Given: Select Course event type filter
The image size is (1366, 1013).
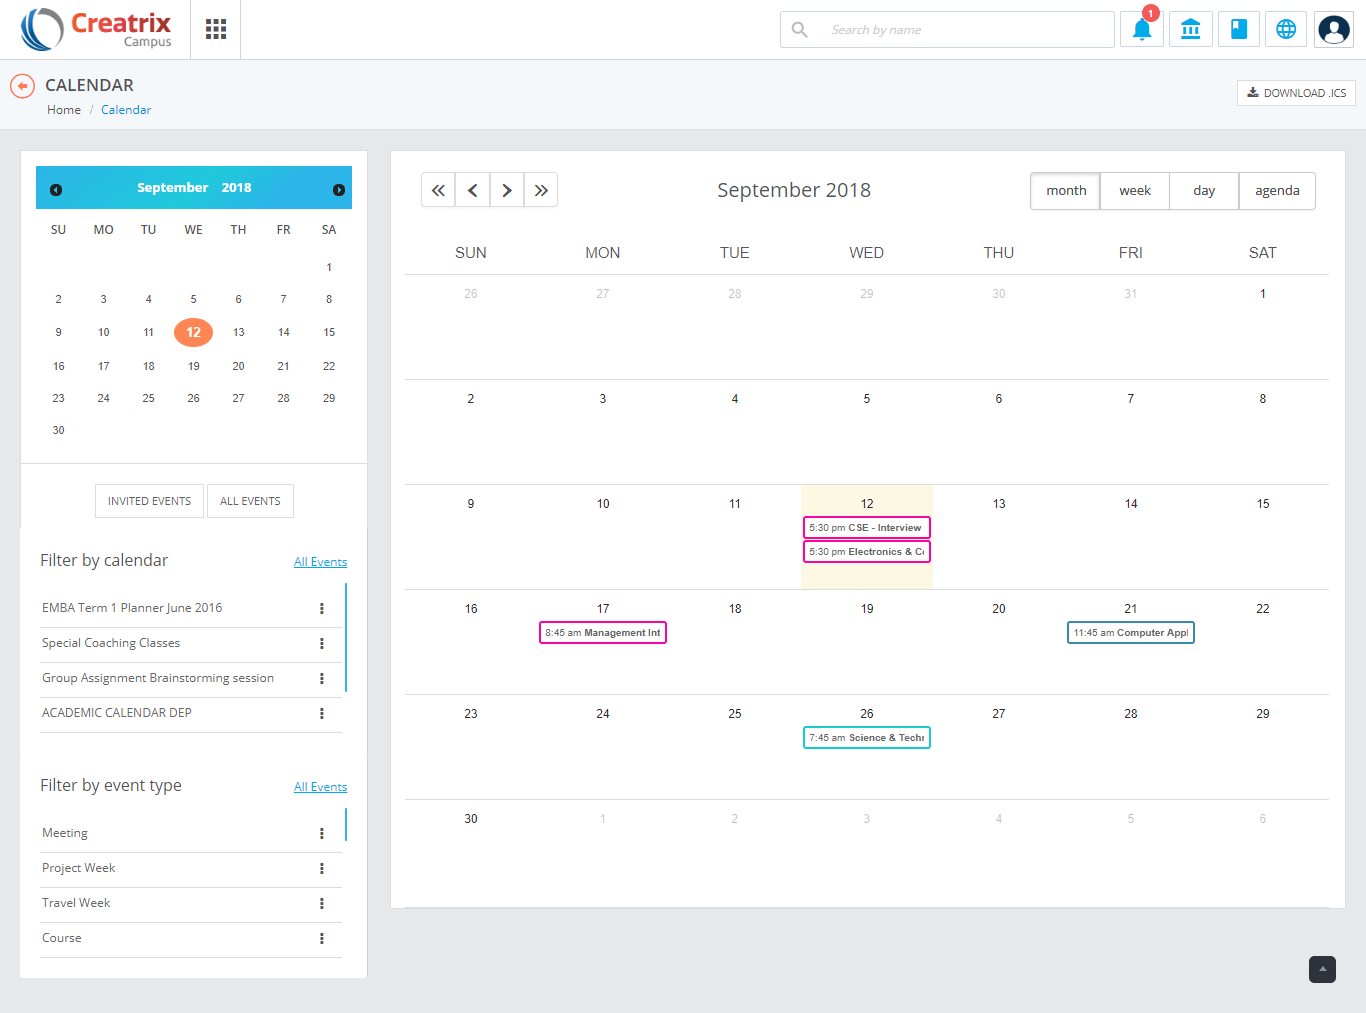Looking at the screenshot, I should (x=62, y=938).
